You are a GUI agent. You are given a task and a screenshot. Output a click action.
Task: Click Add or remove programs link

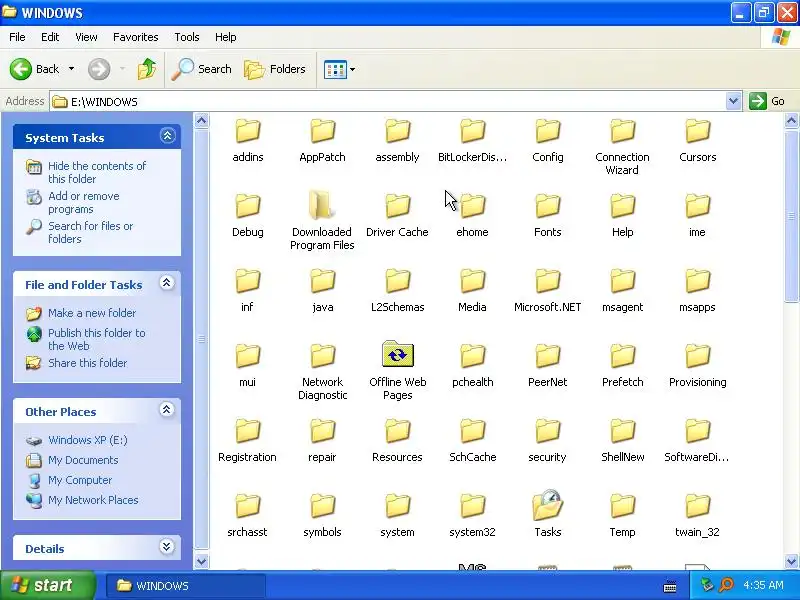point(84,203)
